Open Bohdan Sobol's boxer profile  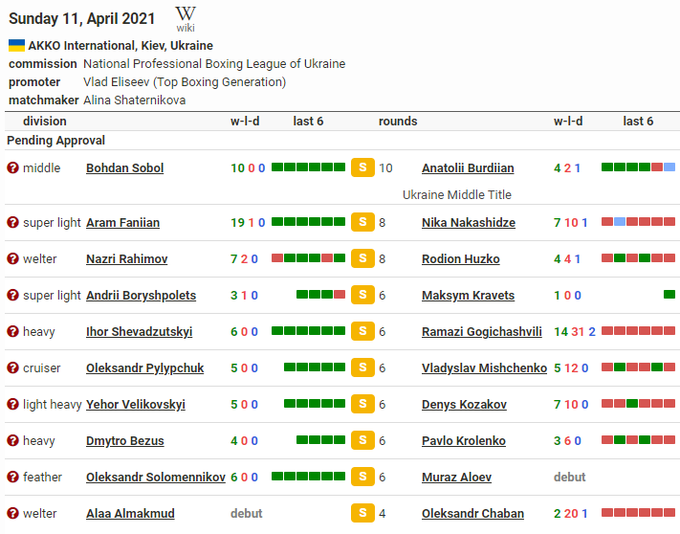tap(125, 168)
